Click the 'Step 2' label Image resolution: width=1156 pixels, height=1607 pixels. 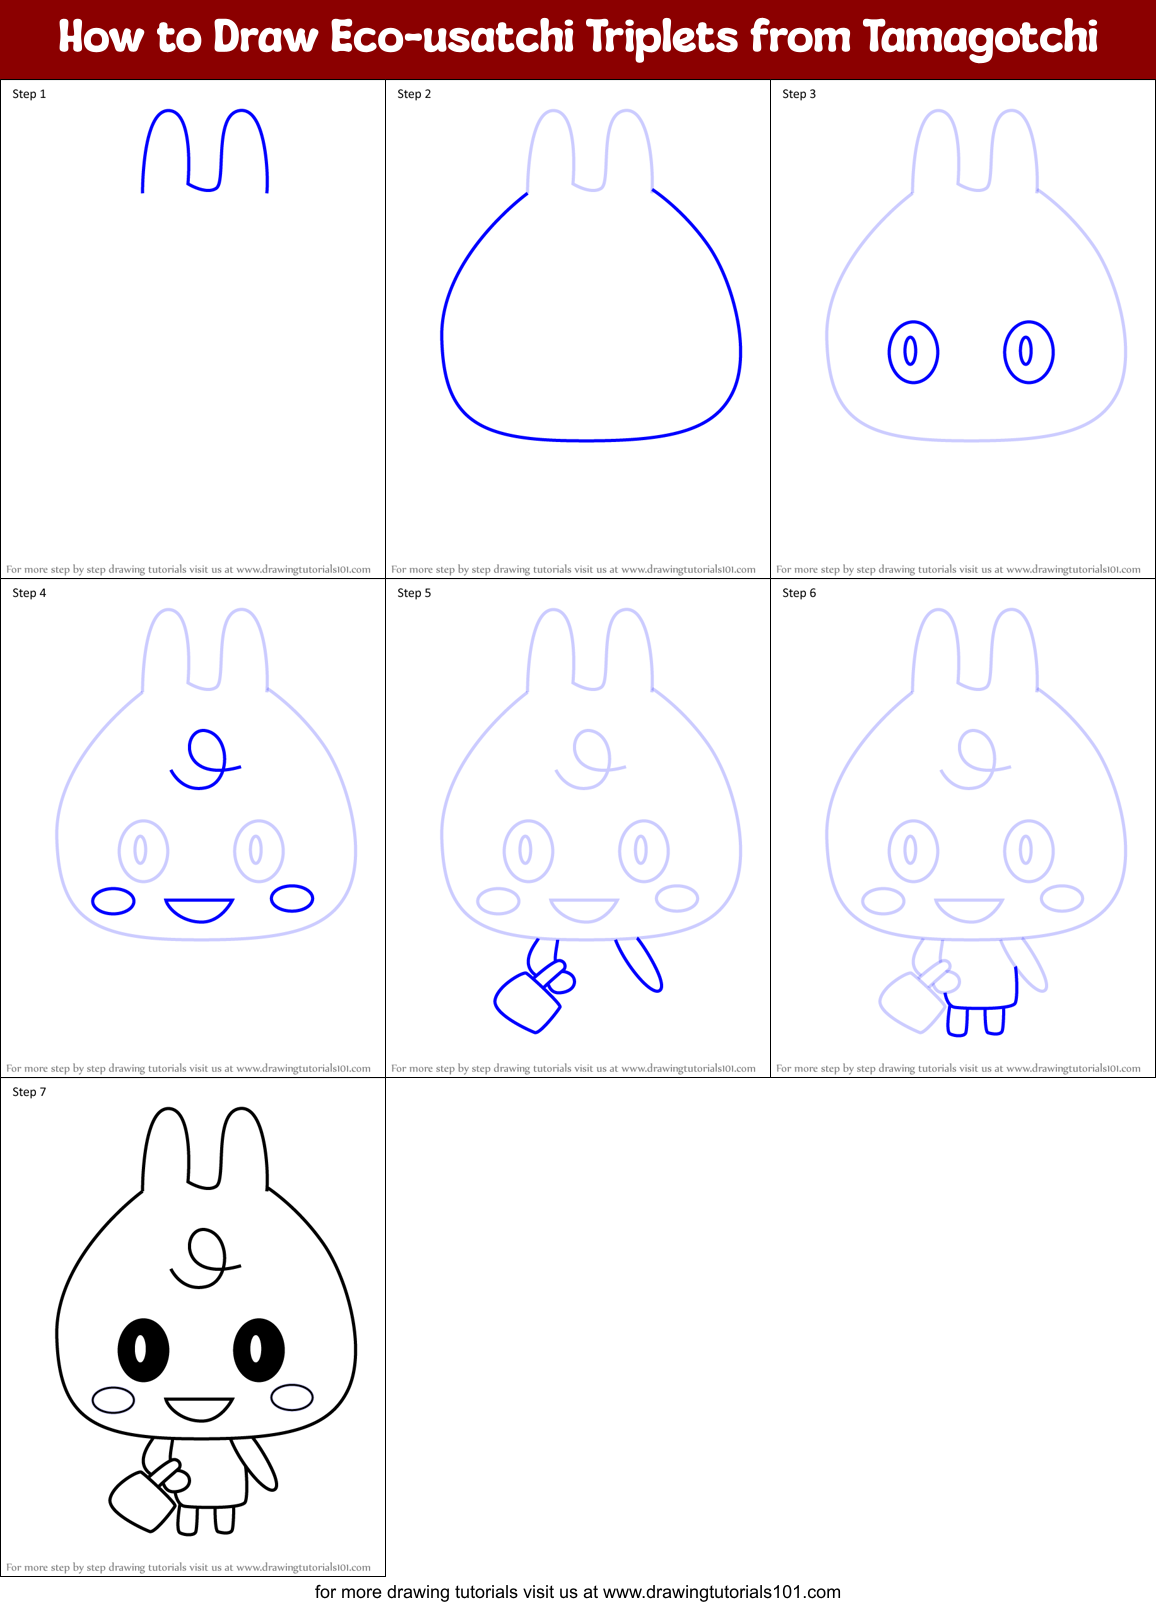pyautogui.click(x=414, y=94)
